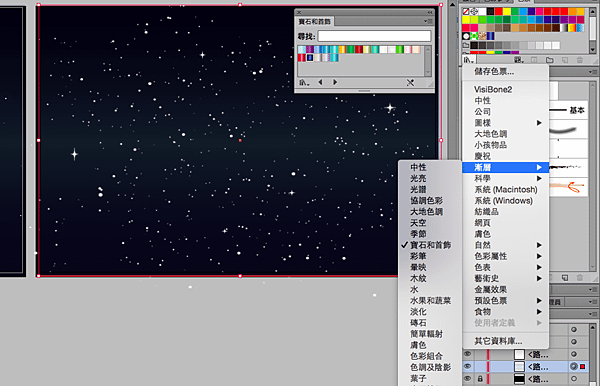
Task: Click the New Color Group folder icon
Action: [x=550, y=60]
